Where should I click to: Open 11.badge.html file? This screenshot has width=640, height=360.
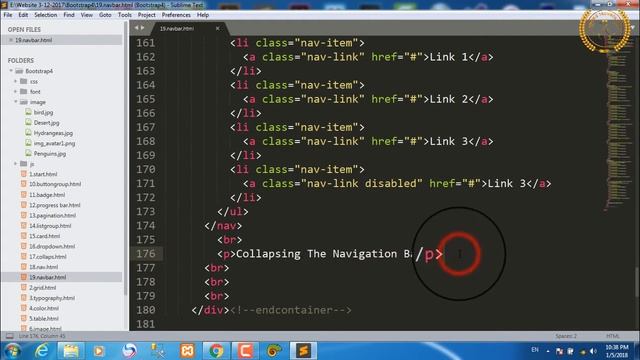tap(47, 195)
